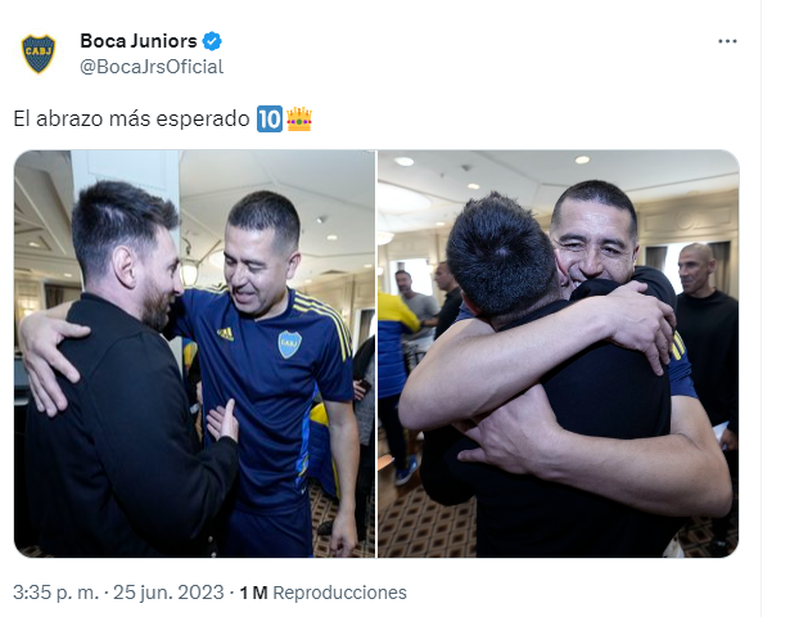
Task: Open the Boca Juniors profile name
Action: click(x=139, y=41)
